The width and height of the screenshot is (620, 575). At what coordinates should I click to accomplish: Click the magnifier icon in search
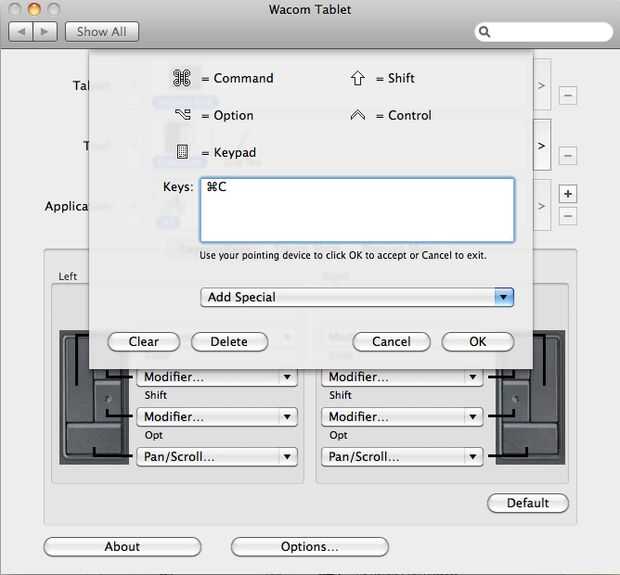486,32
